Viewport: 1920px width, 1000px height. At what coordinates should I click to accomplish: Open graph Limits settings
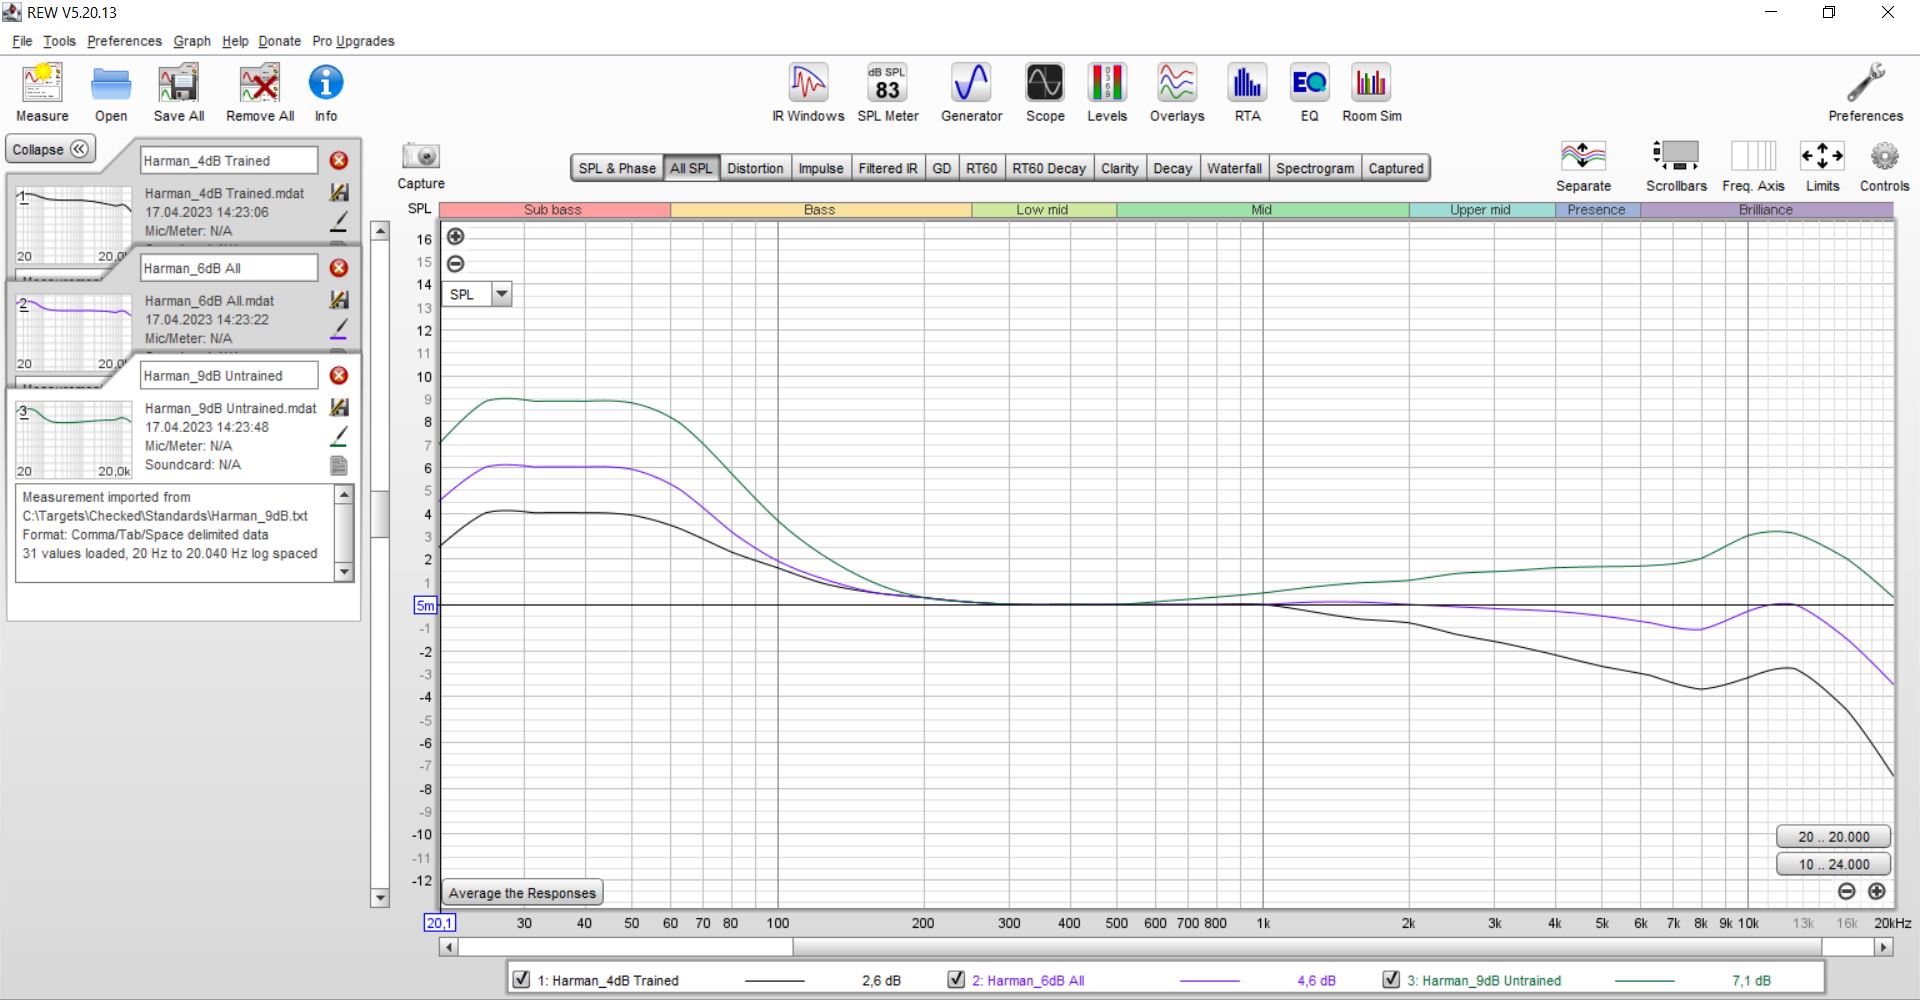[x=1822, y=157]
